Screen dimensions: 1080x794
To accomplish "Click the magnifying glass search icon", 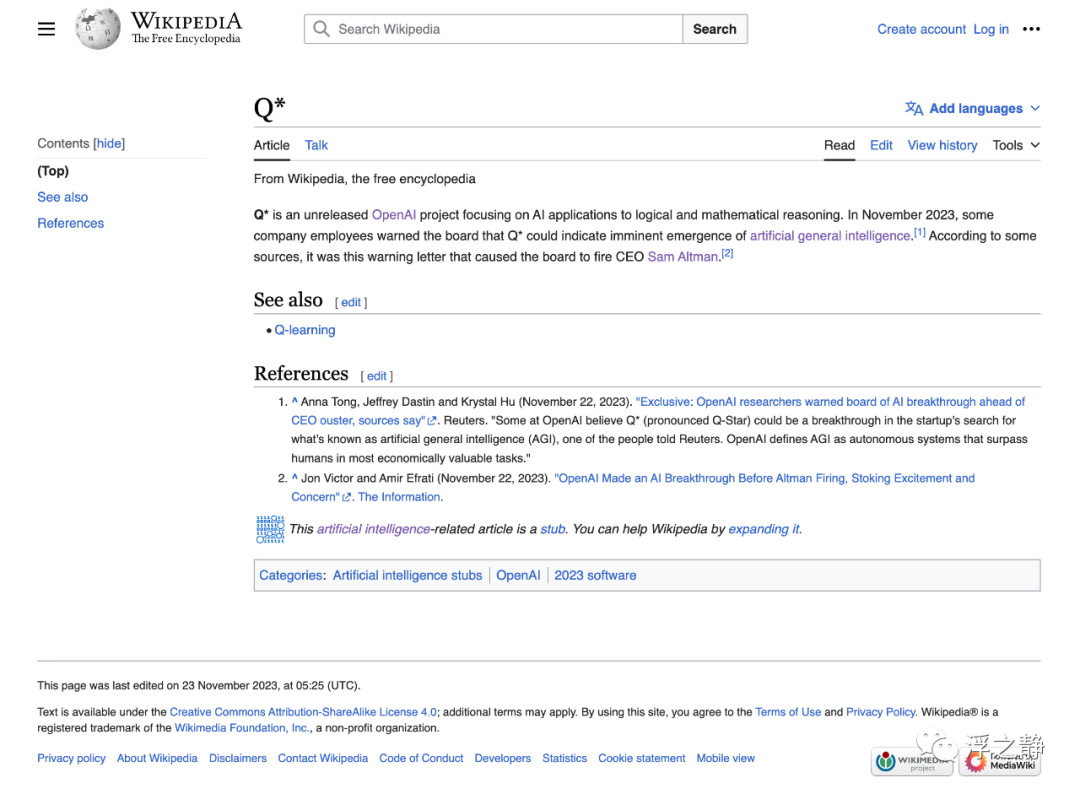I will point(321,29).
